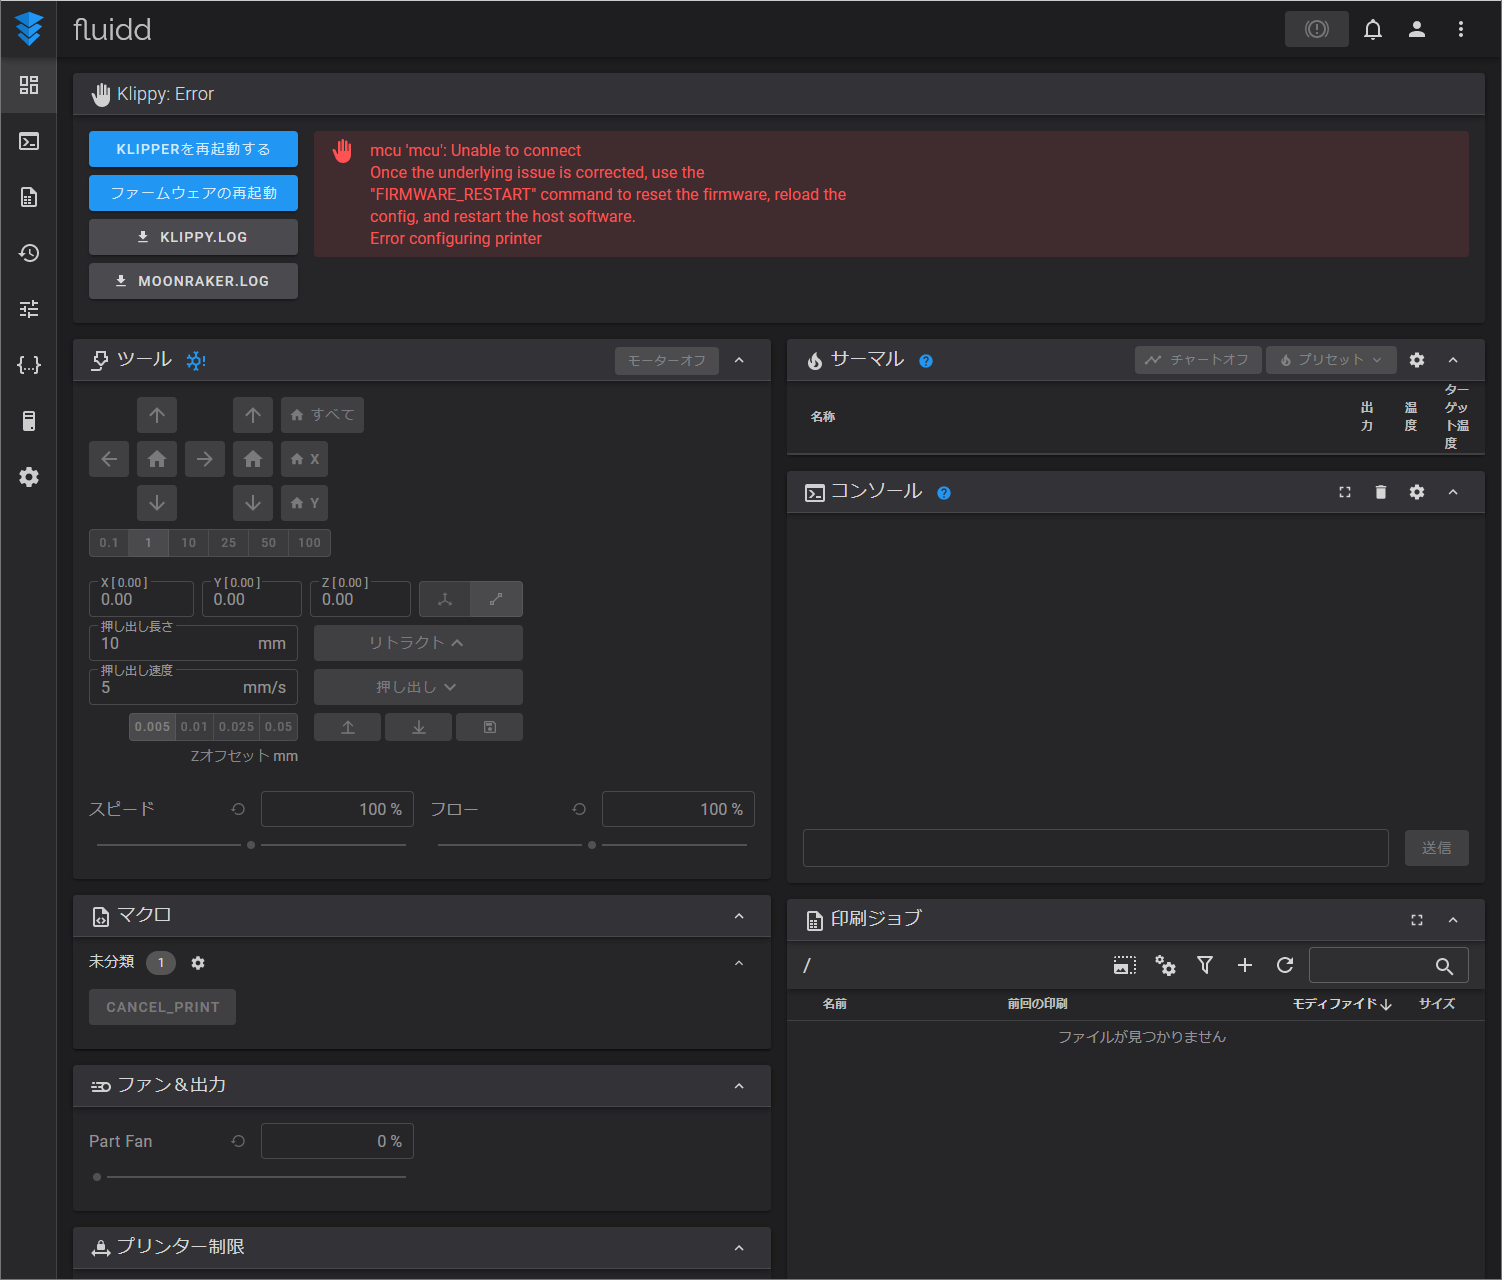Select 10 move distance
1502x1280 pixels.
(189, 543)
